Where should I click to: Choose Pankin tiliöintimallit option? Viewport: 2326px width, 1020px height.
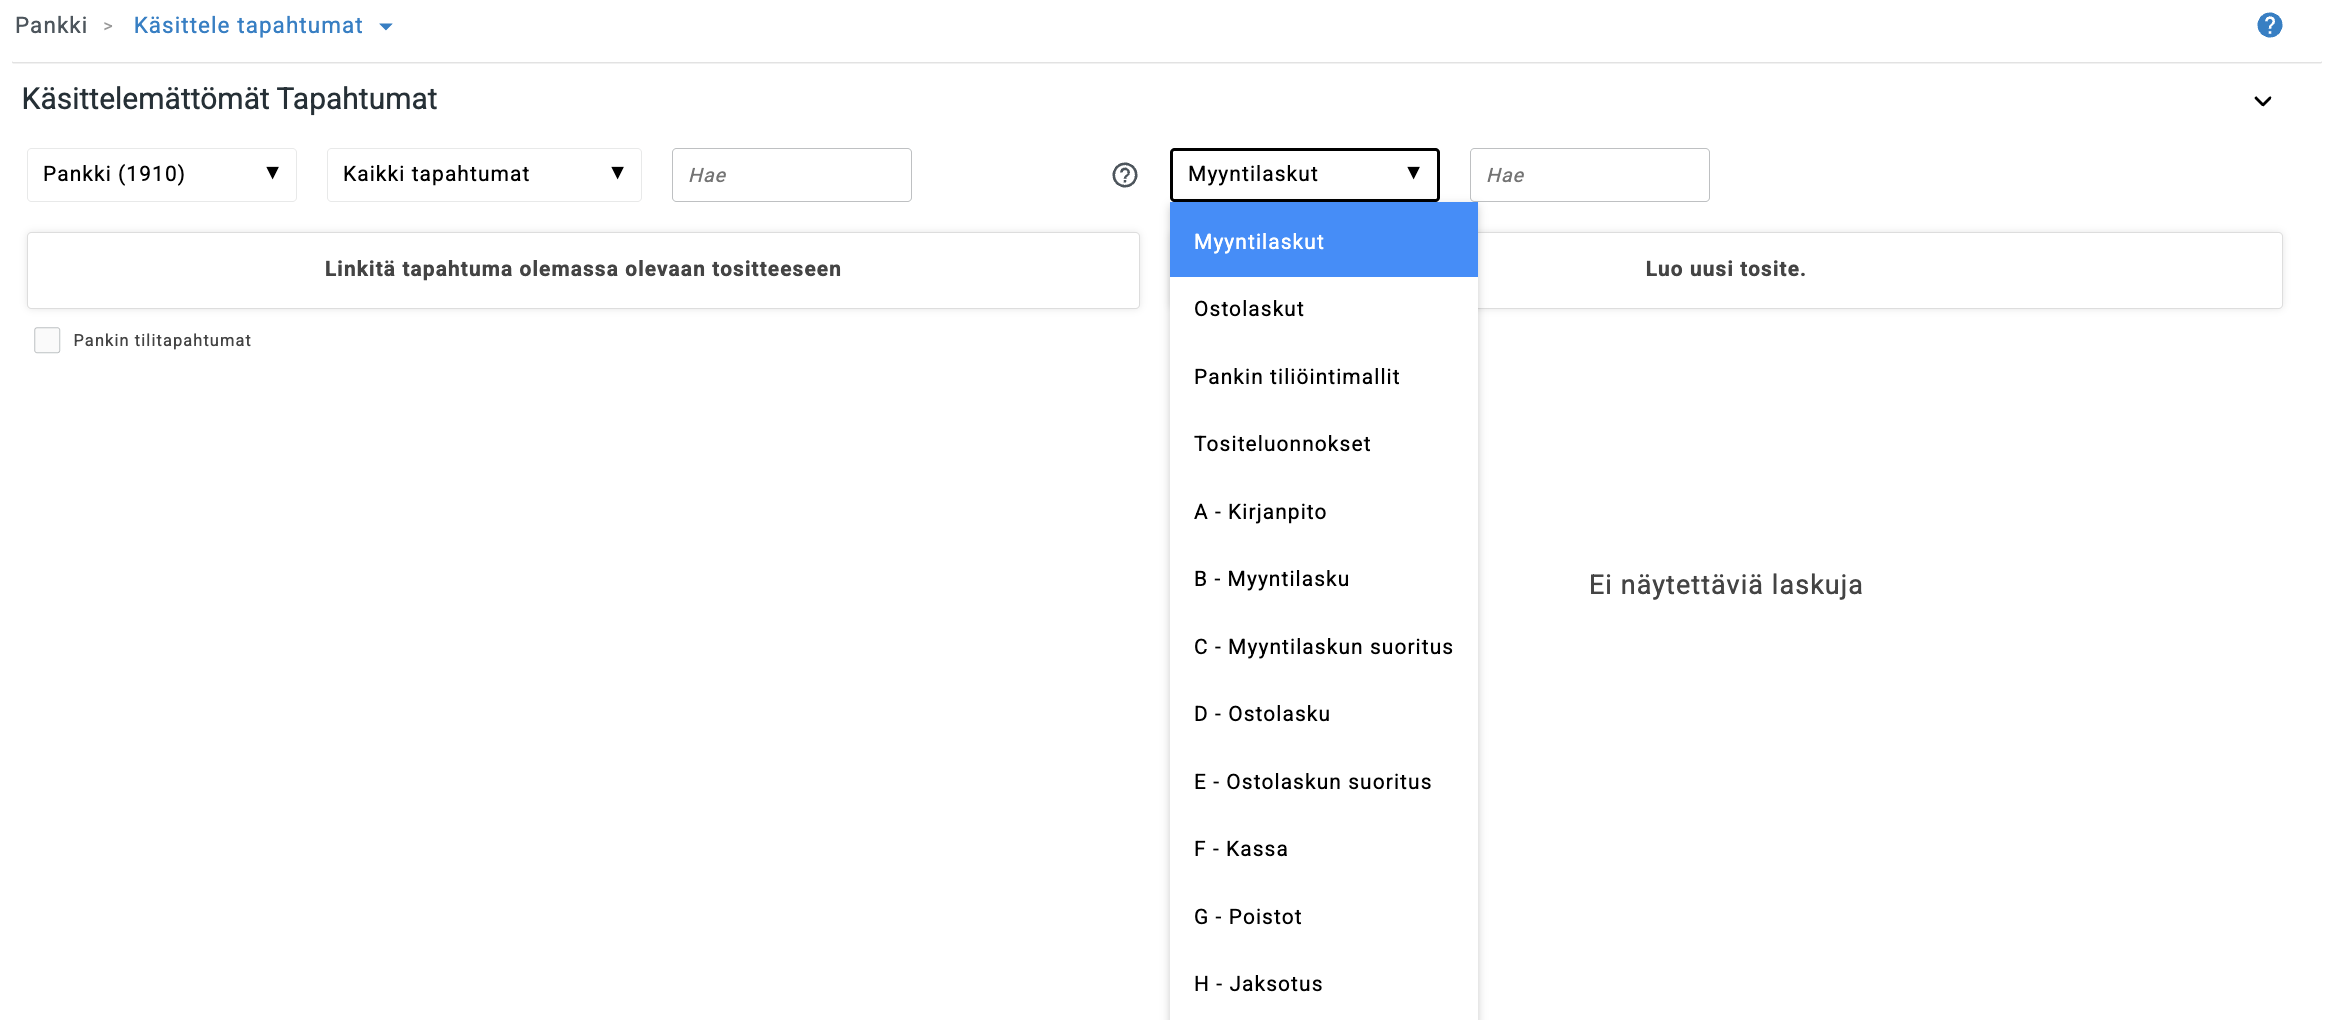[x=1296, y=377]
